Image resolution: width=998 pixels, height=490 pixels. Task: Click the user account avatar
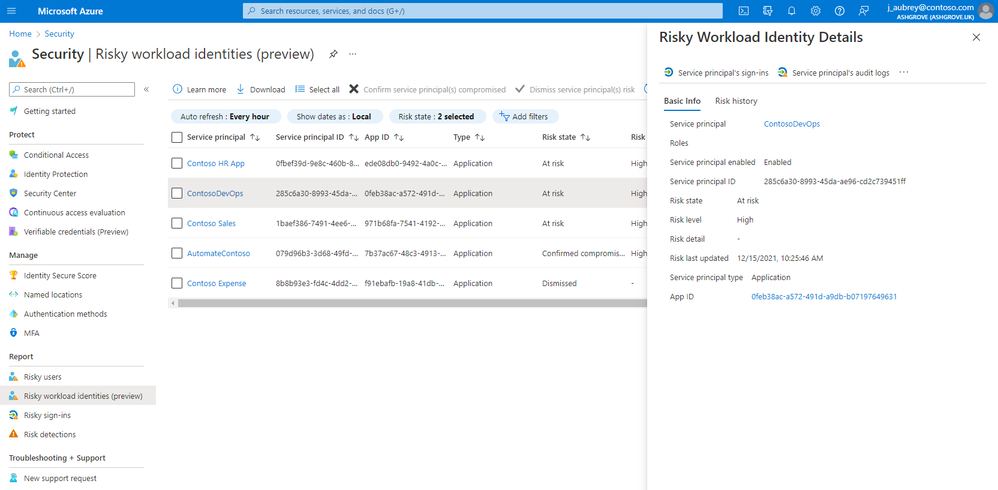click(x=985, y=11)
